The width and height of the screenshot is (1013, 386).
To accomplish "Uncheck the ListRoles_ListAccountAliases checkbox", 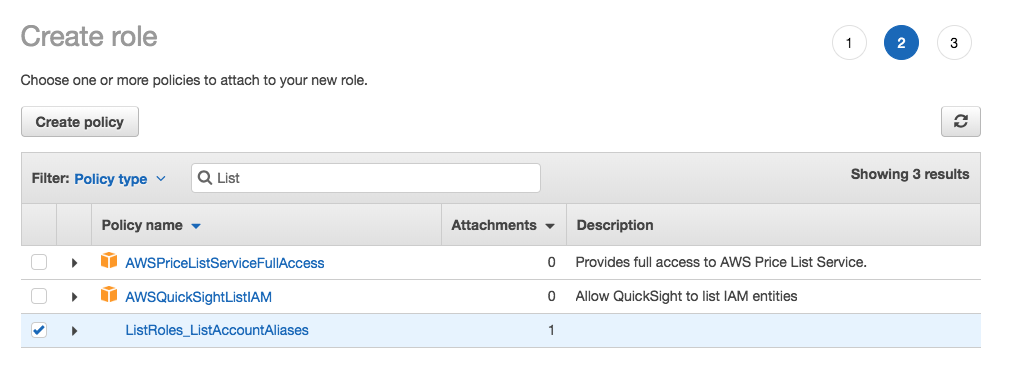I will coord(39,330).
